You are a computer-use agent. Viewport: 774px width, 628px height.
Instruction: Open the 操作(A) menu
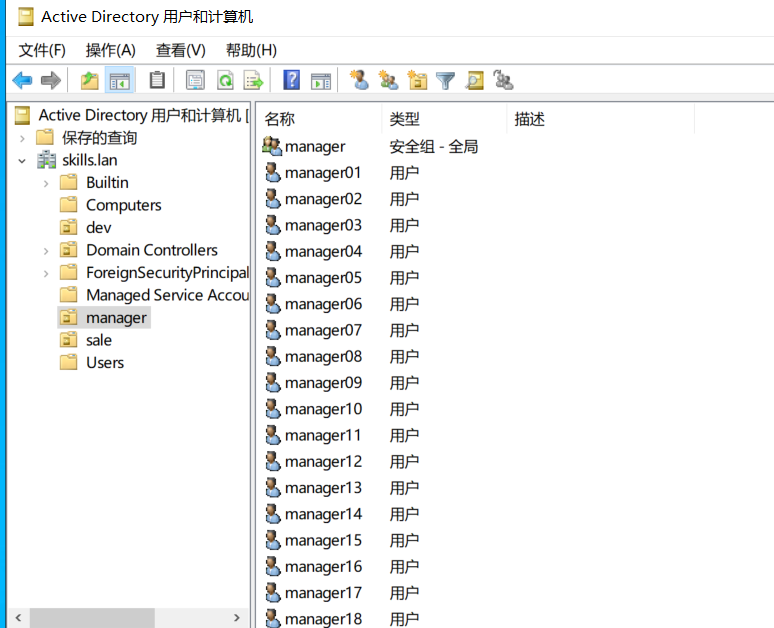click(x=110, y=50)
